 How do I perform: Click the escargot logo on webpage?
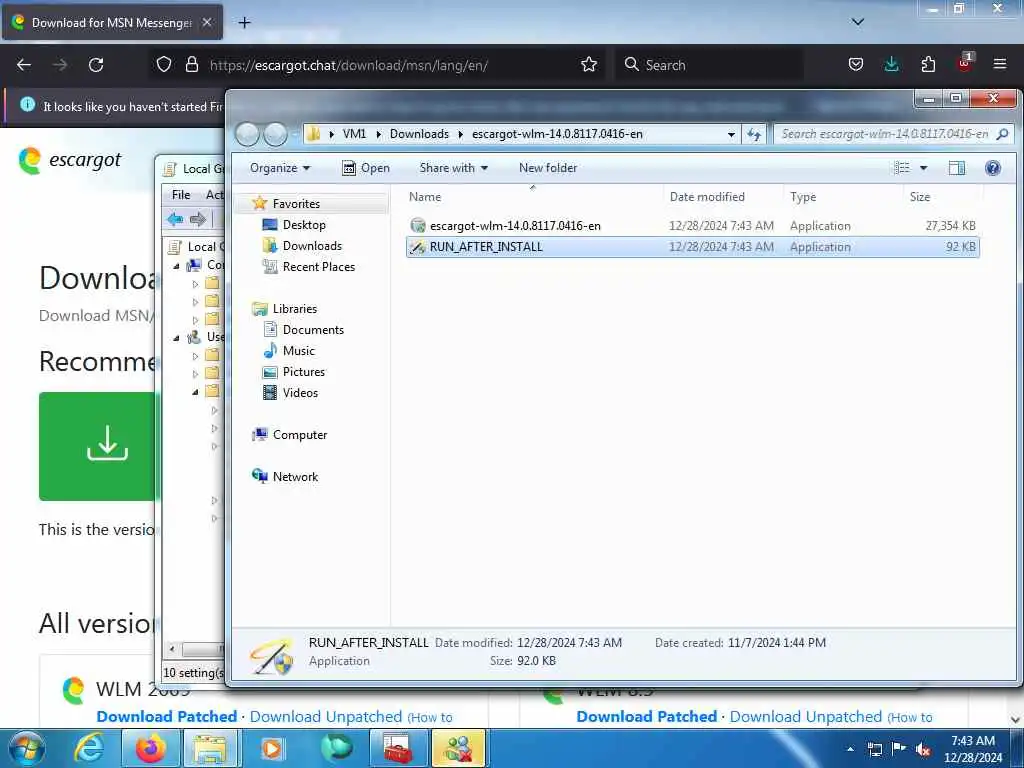(x=70, y=160)
